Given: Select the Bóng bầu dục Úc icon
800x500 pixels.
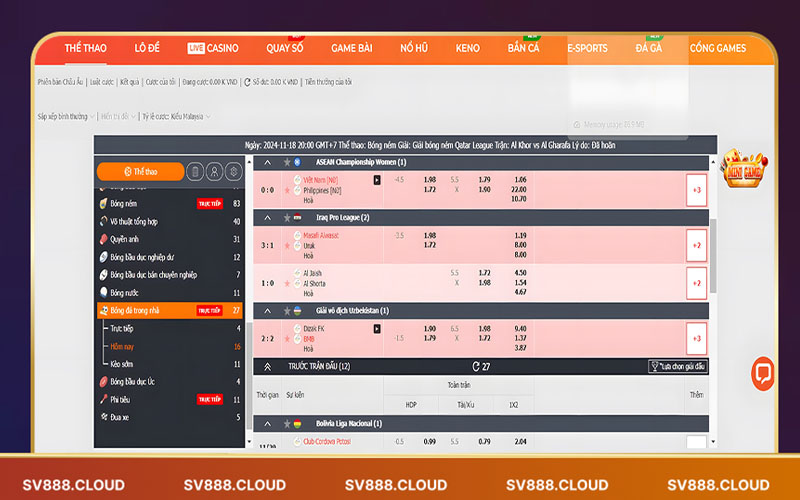Looking at the screenshot, I should (x=104, y=382).
